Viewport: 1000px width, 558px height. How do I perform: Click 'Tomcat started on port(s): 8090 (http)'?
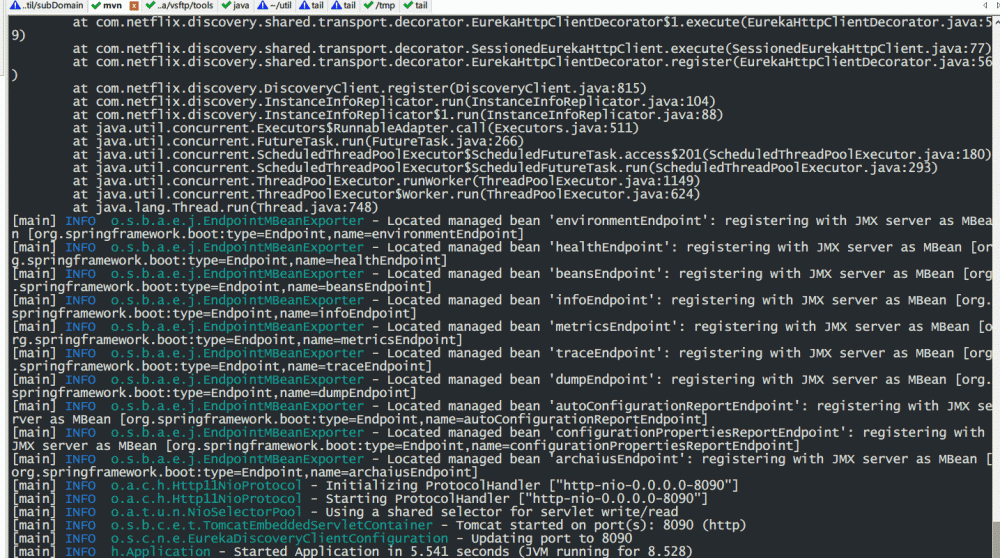[601, 525]
